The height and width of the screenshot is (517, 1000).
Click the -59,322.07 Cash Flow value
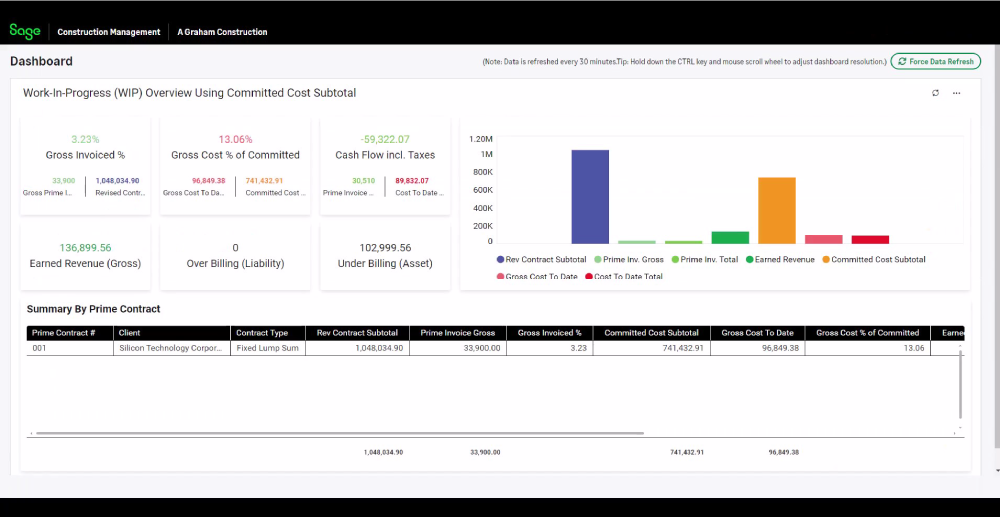[x=385, y=139]
